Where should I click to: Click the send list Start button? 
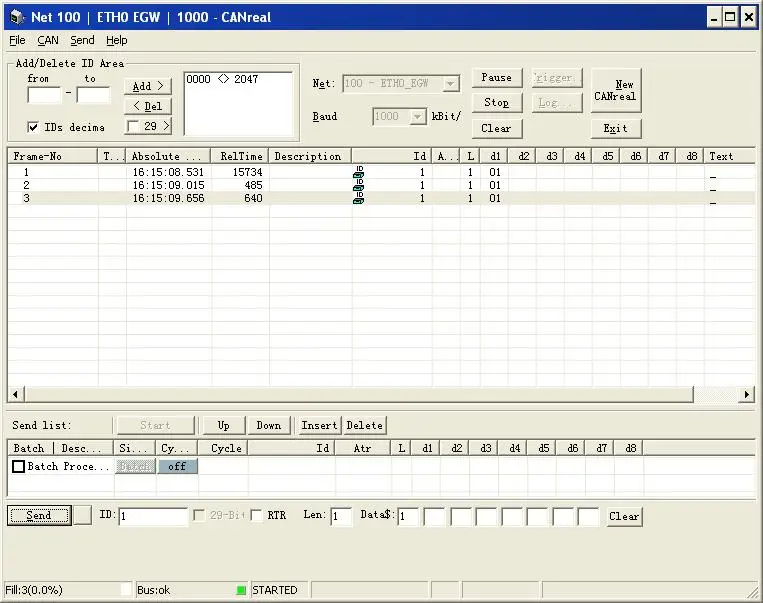point(156,425)
